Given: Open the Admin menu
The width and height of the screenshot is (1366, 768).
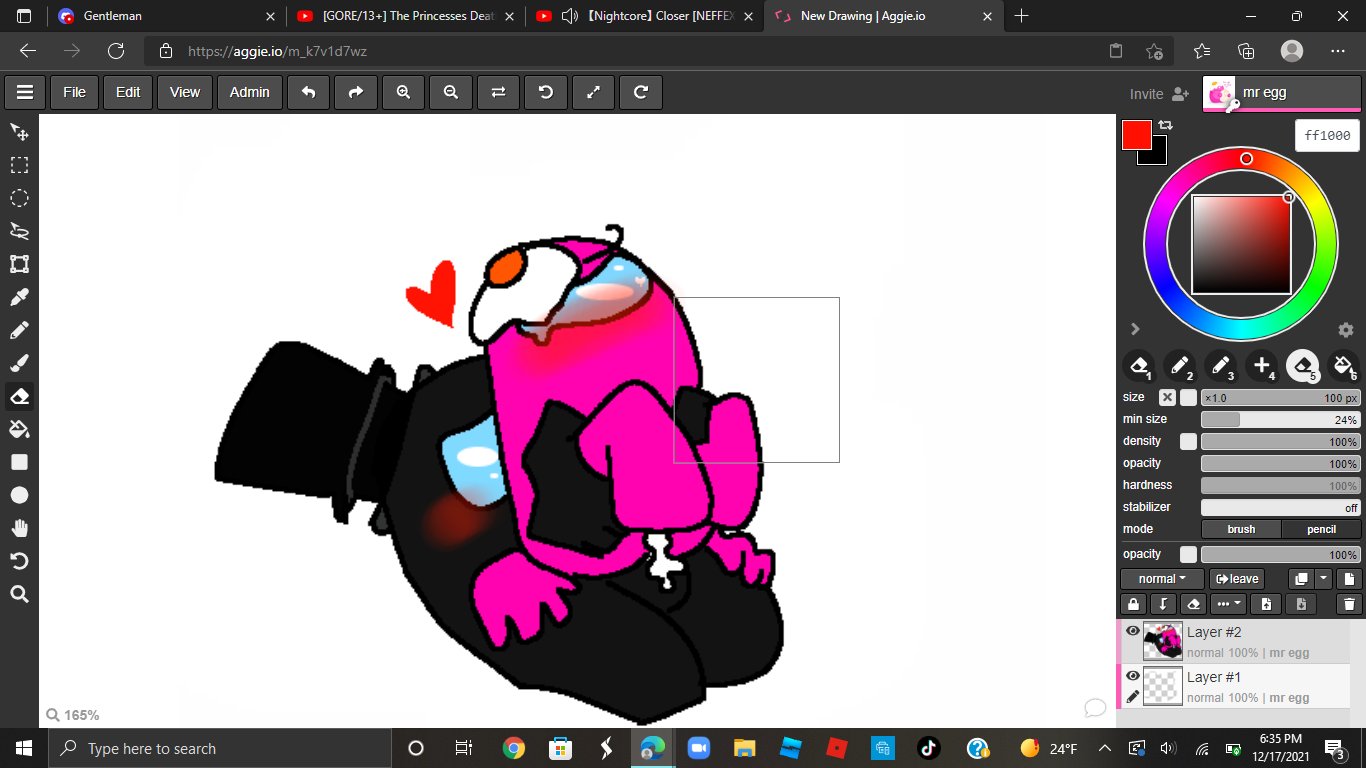Looking at the screenshot, I should 249,92.
